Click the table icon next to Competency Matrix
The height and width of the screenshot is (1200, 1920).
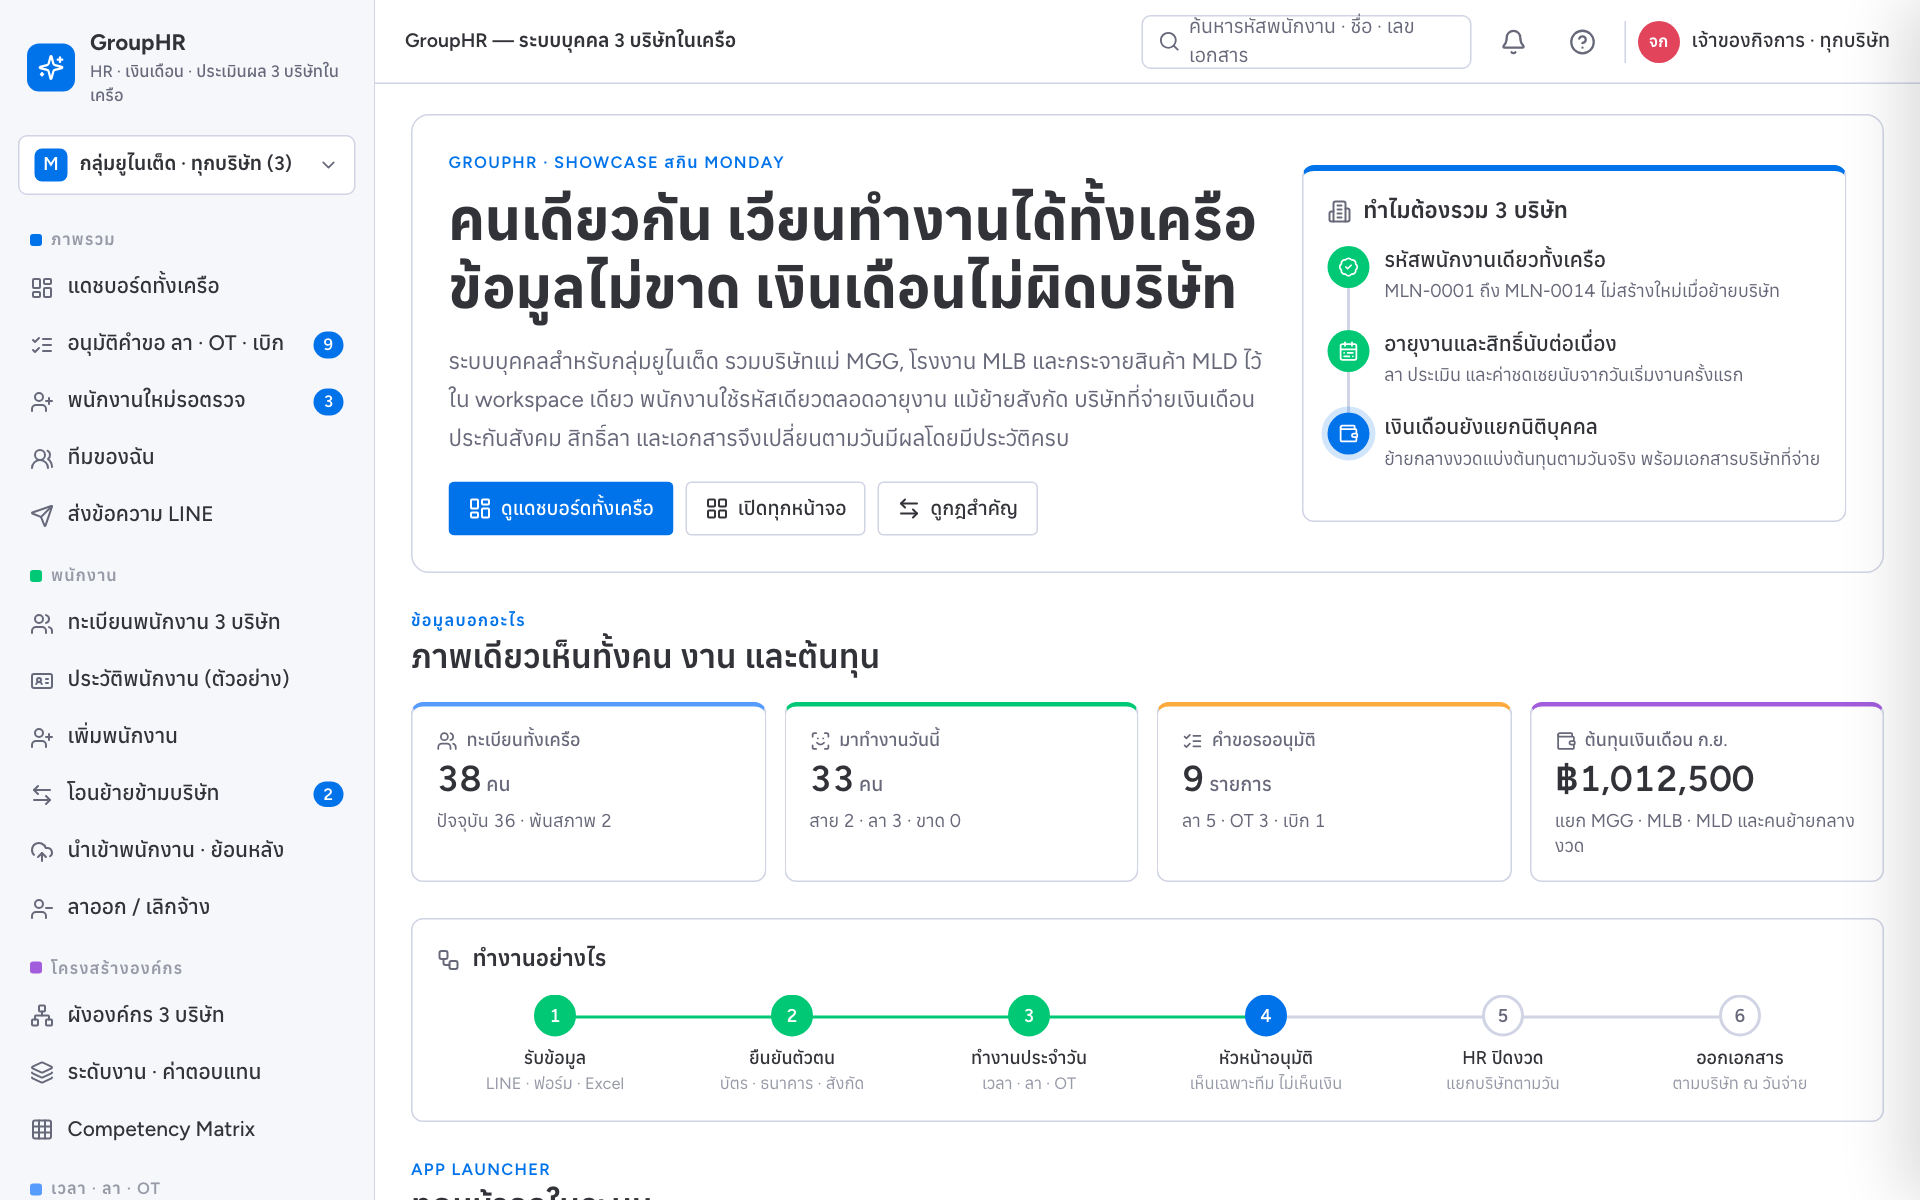42,1130
